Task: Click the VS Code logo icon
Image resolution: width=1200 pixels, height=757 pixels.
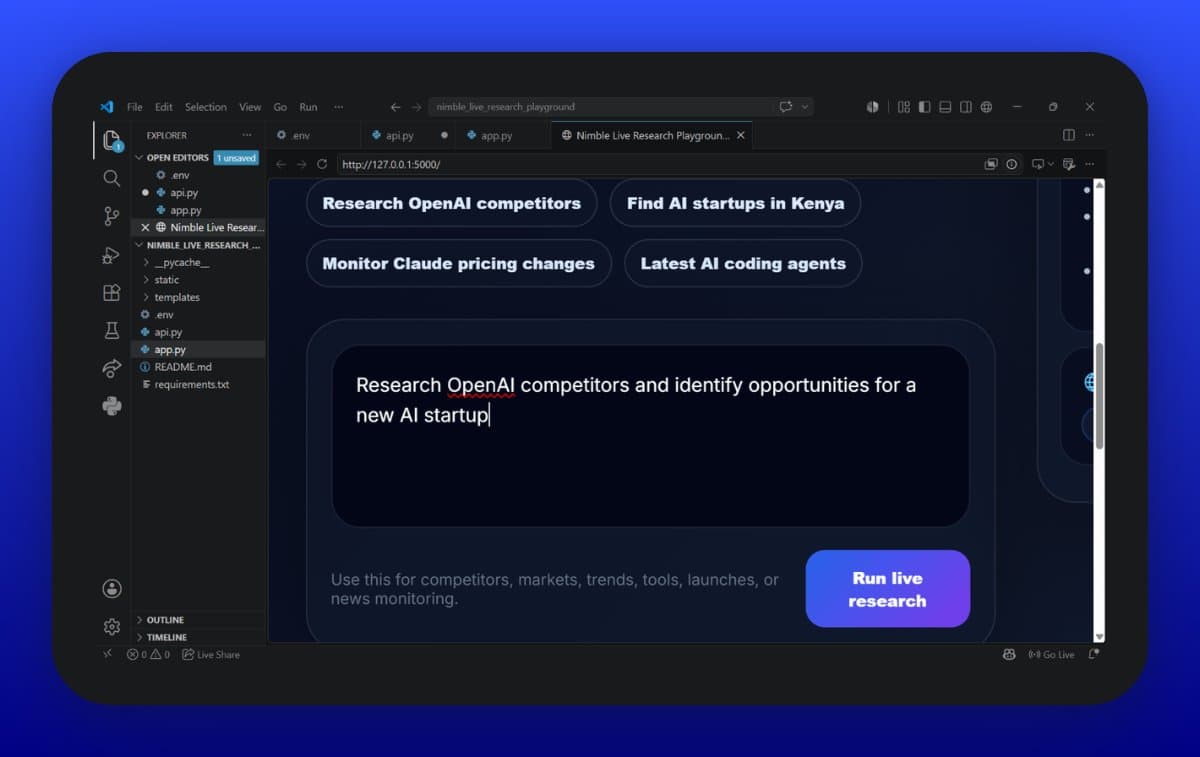Action: [106, 107]
